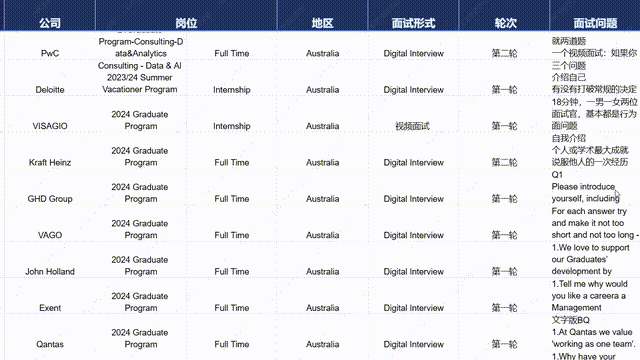Click the 视频面试 cell in VISAGIO row
Image resolution: width=640 pixels, height=360 pixels.
(x=413, y=126)
